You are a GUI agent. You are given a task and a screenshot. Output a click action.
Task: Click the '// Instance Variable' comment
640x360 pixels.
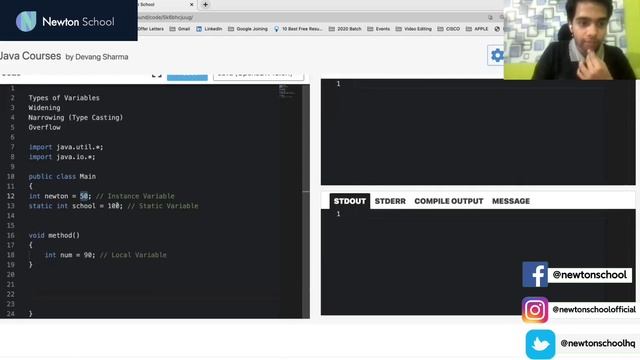pyautogui.click(x=135, y=196)
